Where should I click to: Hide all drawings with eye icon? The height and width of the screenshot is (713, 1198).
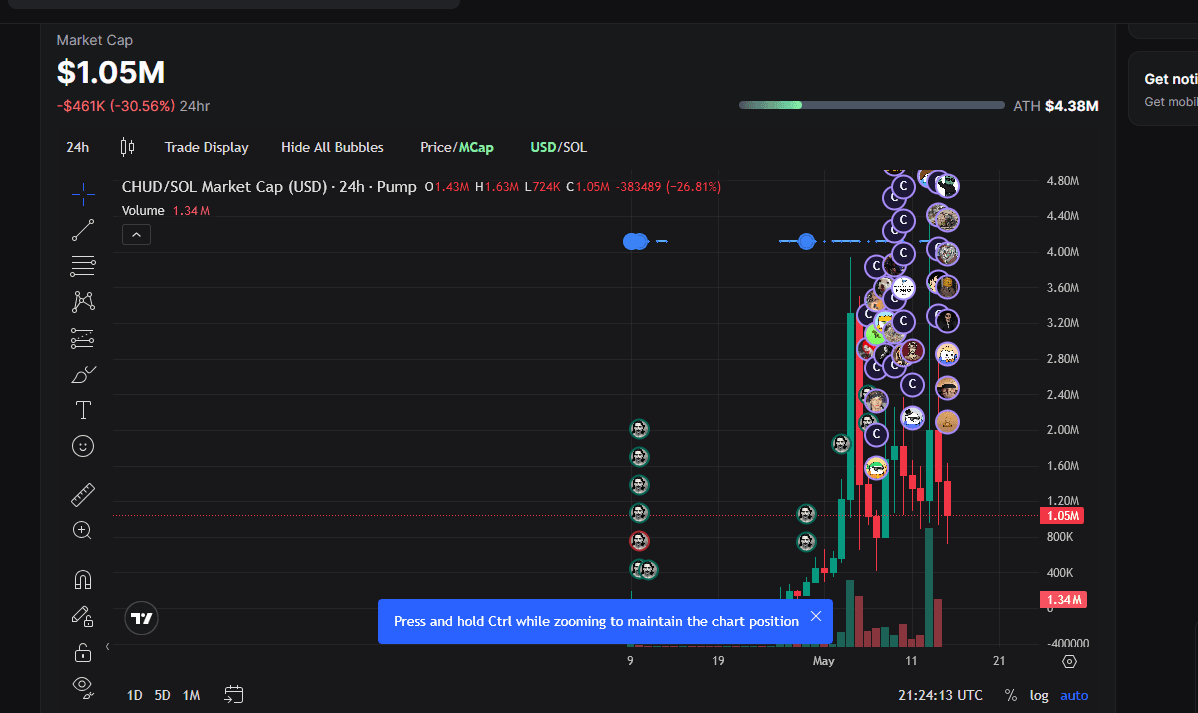pyautogui.click(x=83, y=688)
